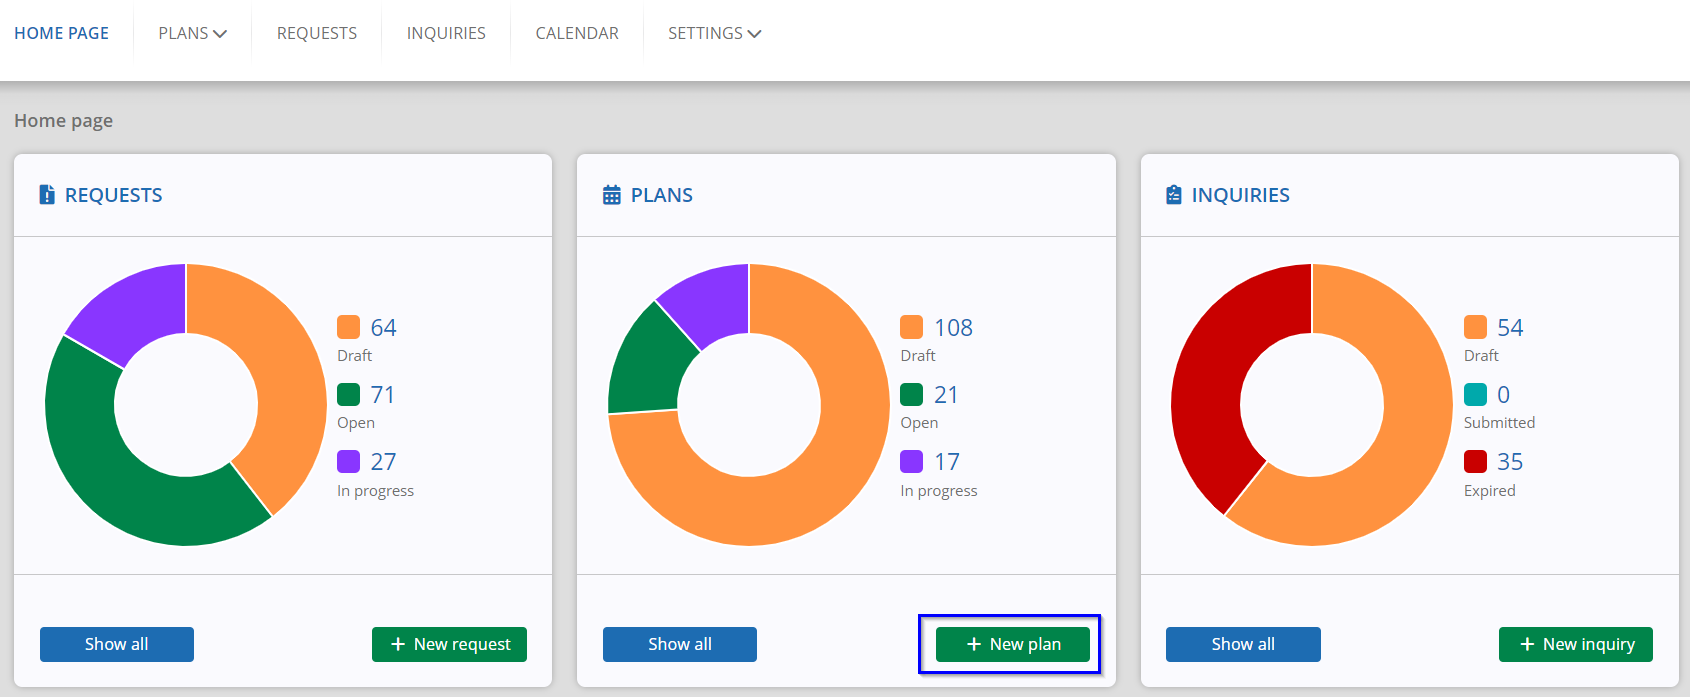This screenshot has width=1690, height=697.
Task: Show all requests
Action: coord(117,644)
